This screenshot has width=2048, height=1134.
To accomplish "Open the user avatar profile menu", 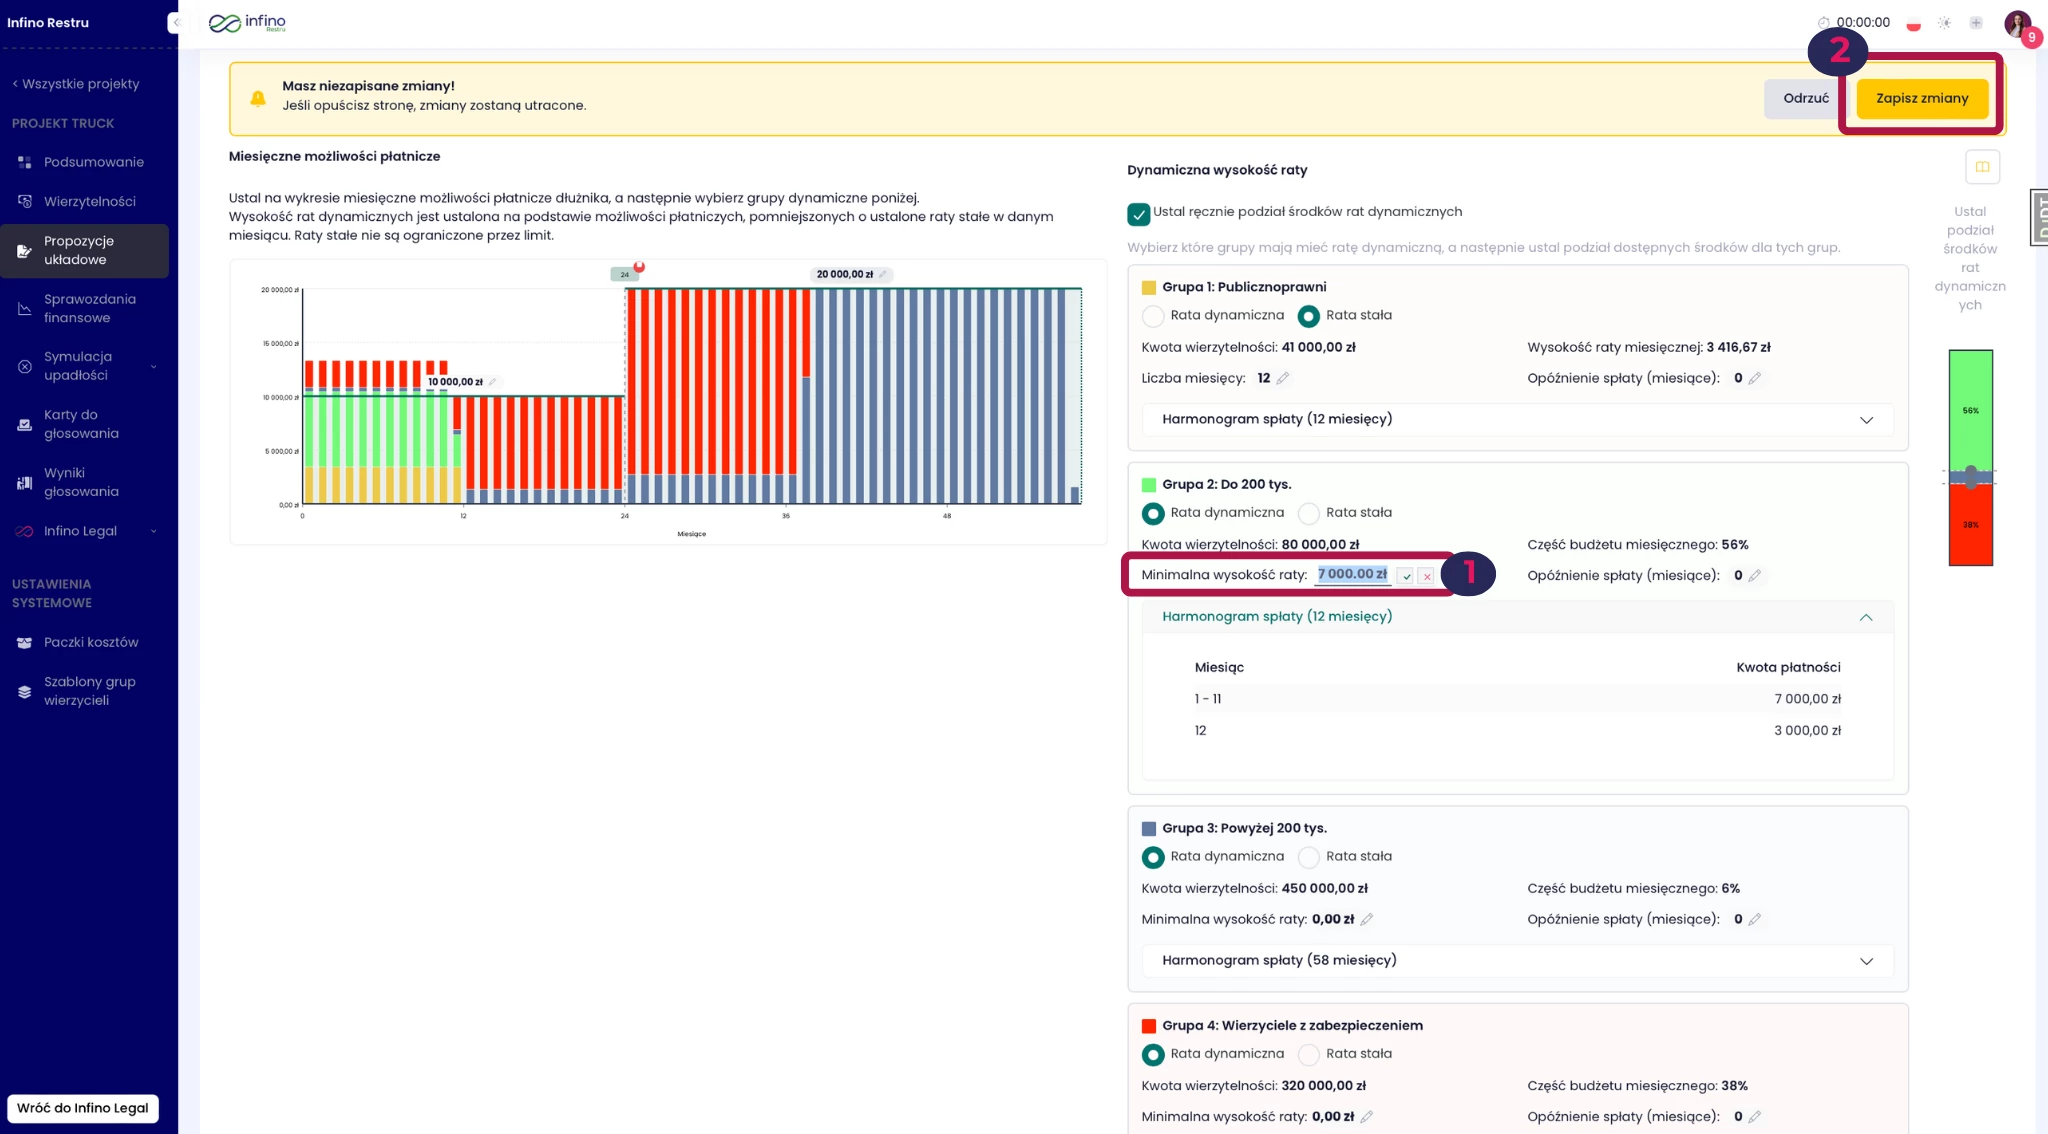I will click(2017, 23).
